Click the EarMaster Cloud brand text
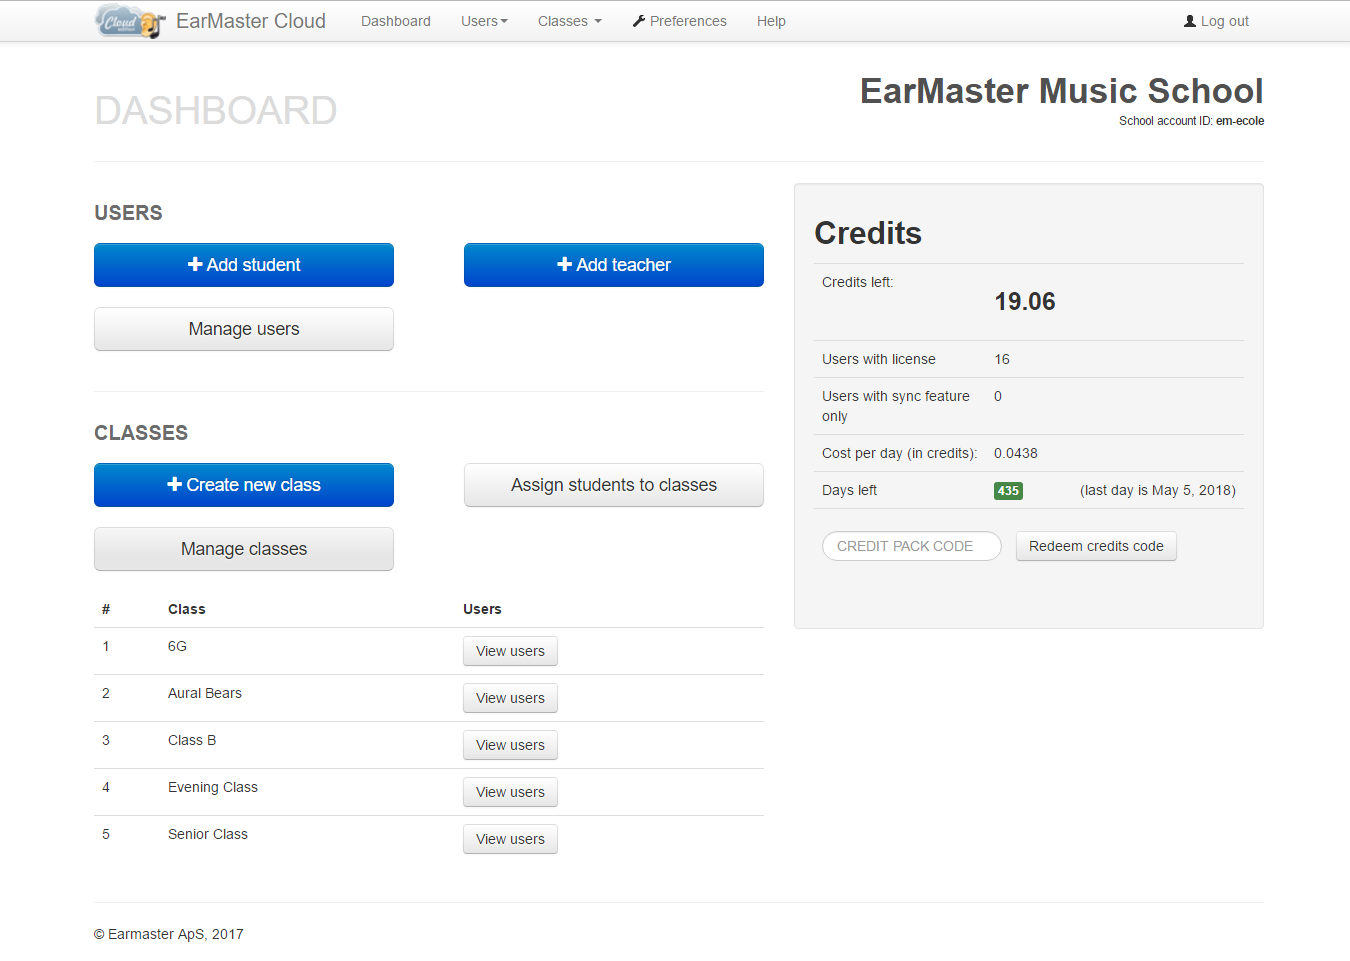The height and width of the screenshot is (961, 1350). tap(251, 21)
